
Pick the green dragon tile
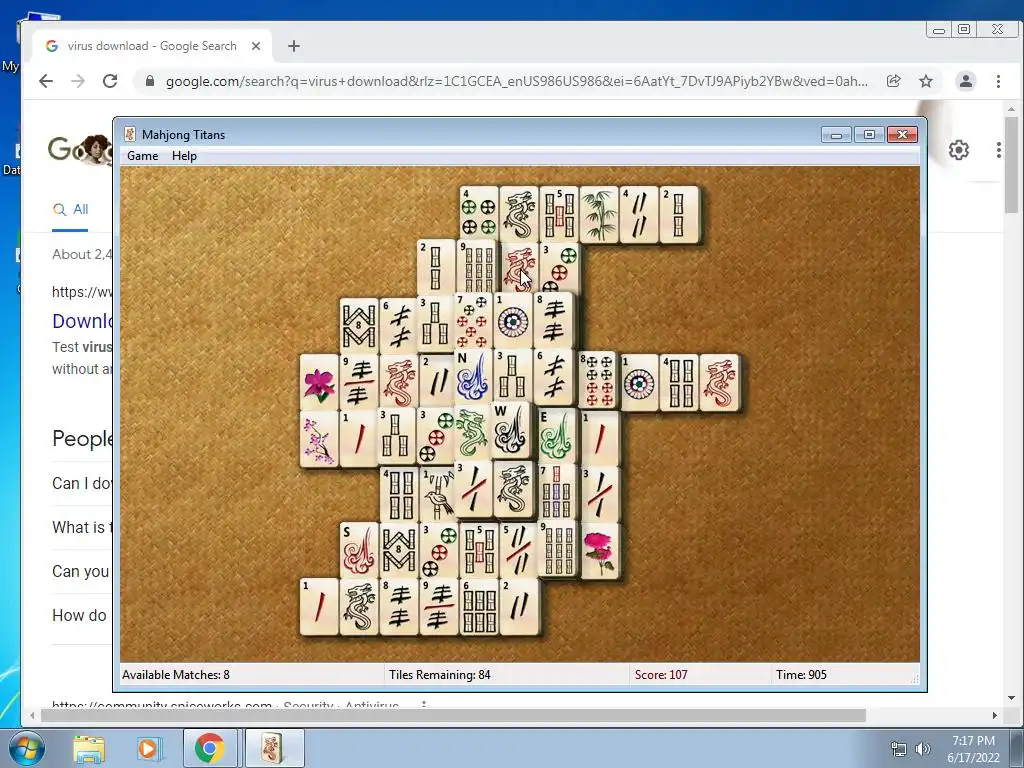472,433
